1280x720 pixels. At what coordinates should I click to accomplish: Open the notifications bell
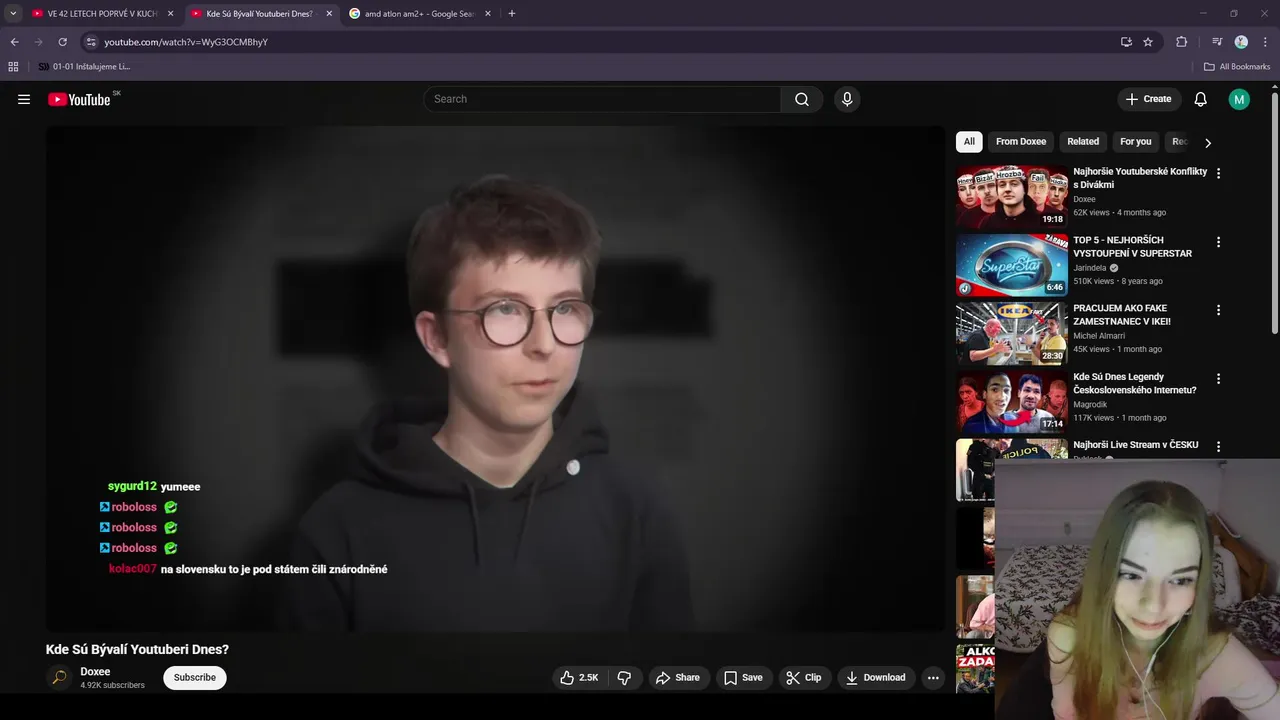click(1201, 99)
